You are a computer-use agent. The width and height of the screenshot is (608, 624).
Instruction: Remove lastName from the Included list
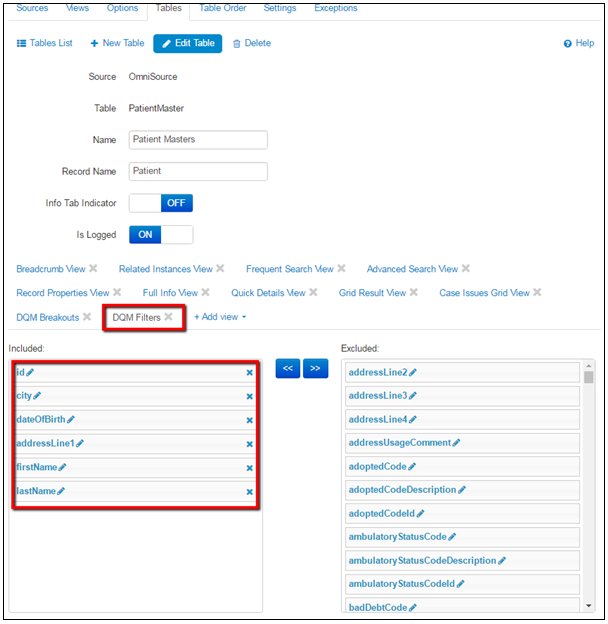pos(249,492)
